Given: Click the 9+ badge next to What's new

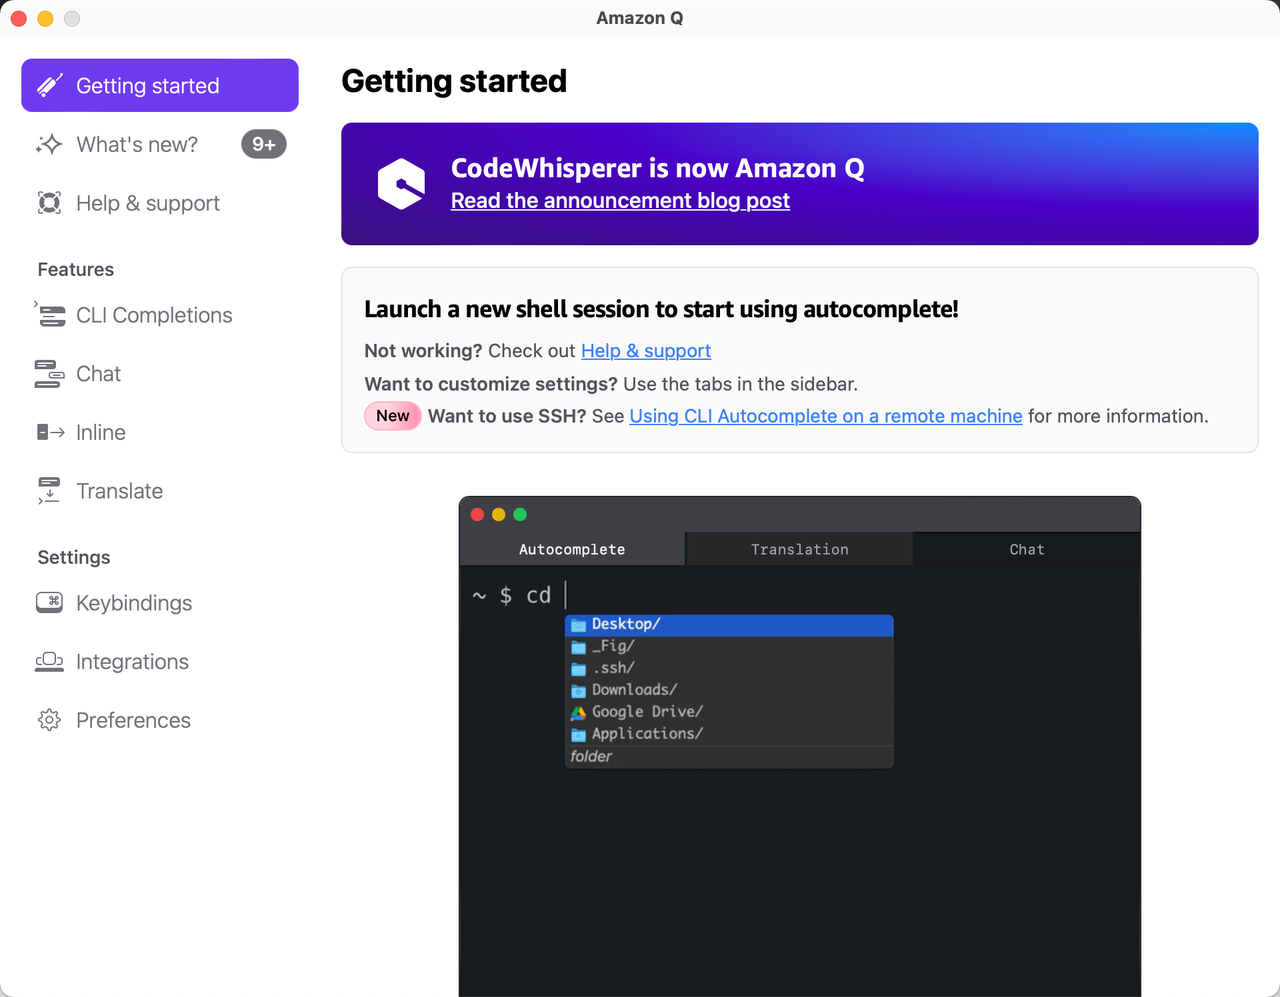Looking at the screenshot, I should click(264, 144).
